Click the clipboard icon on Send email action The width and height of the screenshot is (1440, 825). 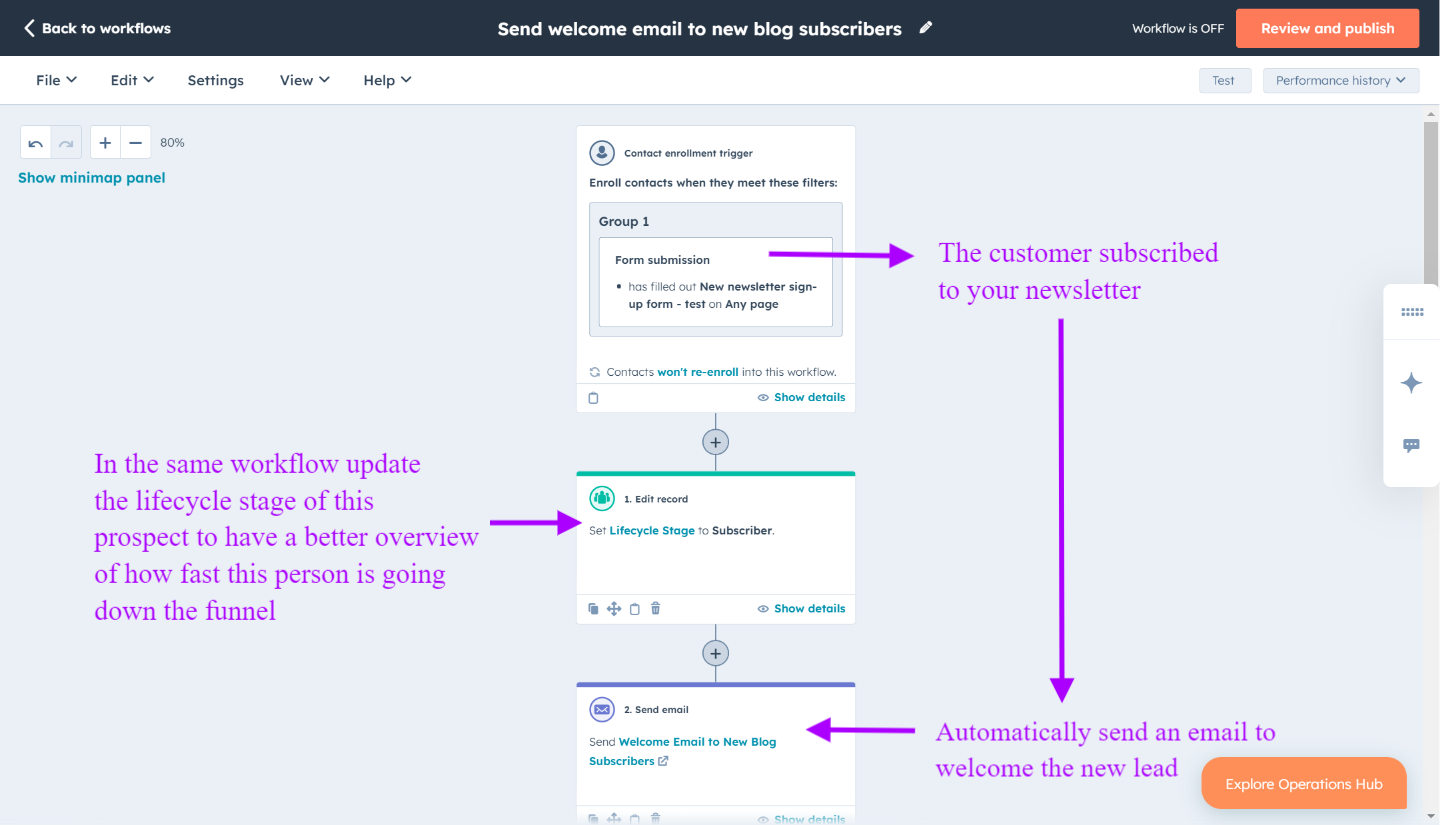click(634, 818)
